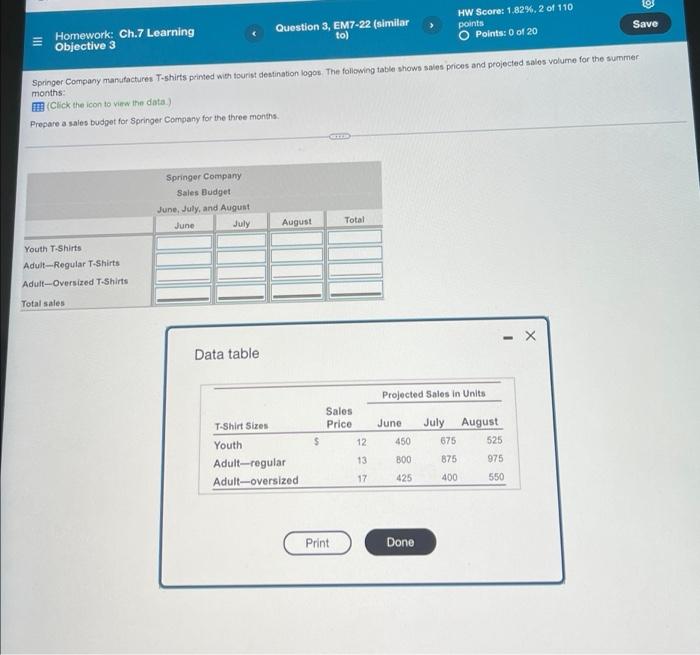Click the 'Homework: Ch.7 Learning Objective 3' heading
The image size is (700, 655).
[x=124, y=39]
